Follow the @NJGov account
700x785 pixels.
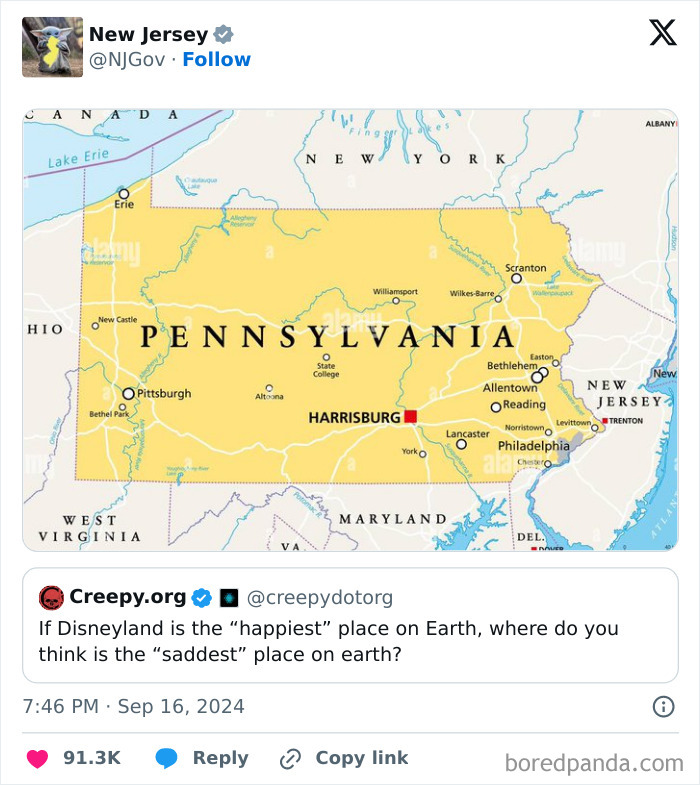216,60
